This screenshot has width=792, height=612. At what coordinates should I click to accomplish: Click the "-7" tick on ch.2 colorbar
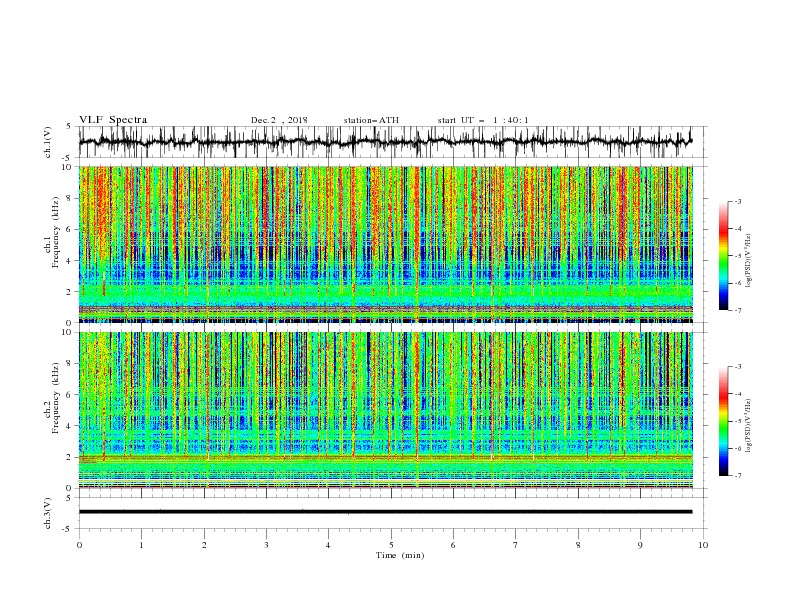[x=738, y=476]
